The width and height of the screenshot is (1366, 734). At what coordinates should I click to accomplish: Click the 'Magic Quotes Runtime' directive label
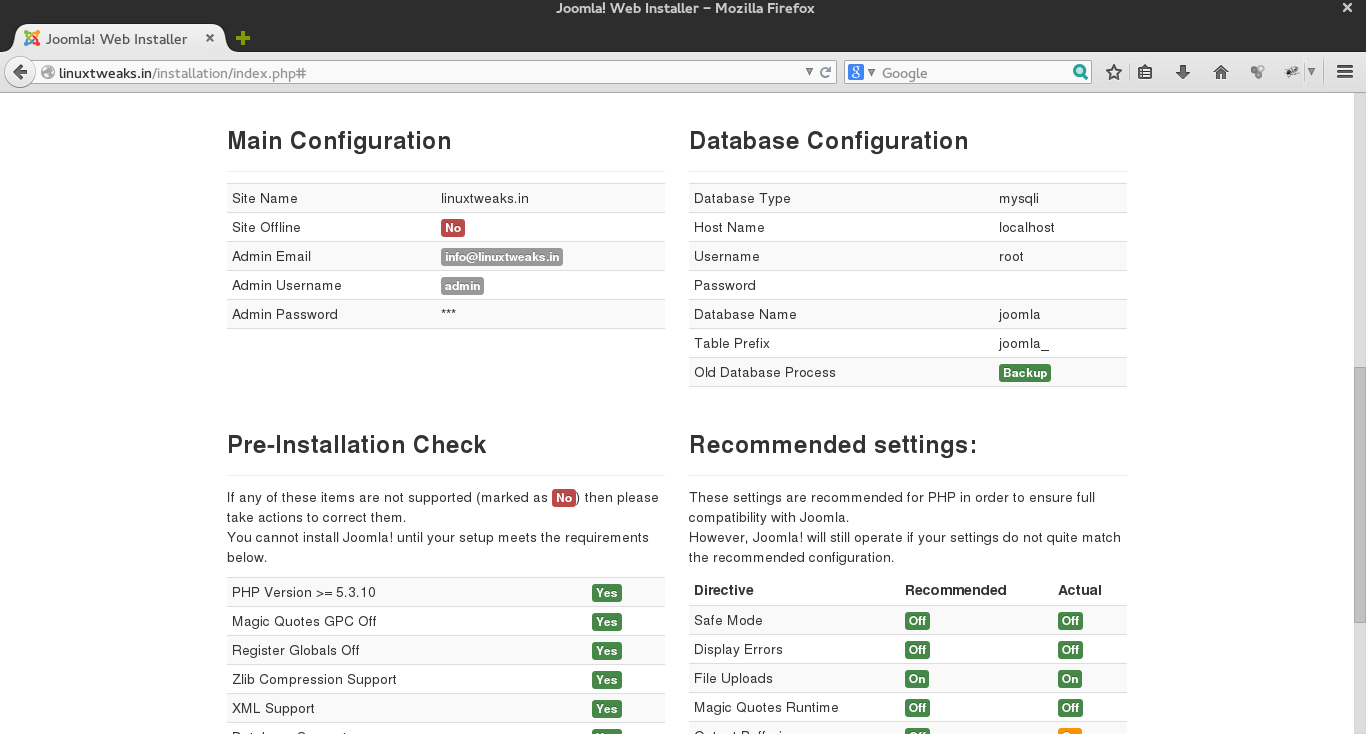coord(766,708)
